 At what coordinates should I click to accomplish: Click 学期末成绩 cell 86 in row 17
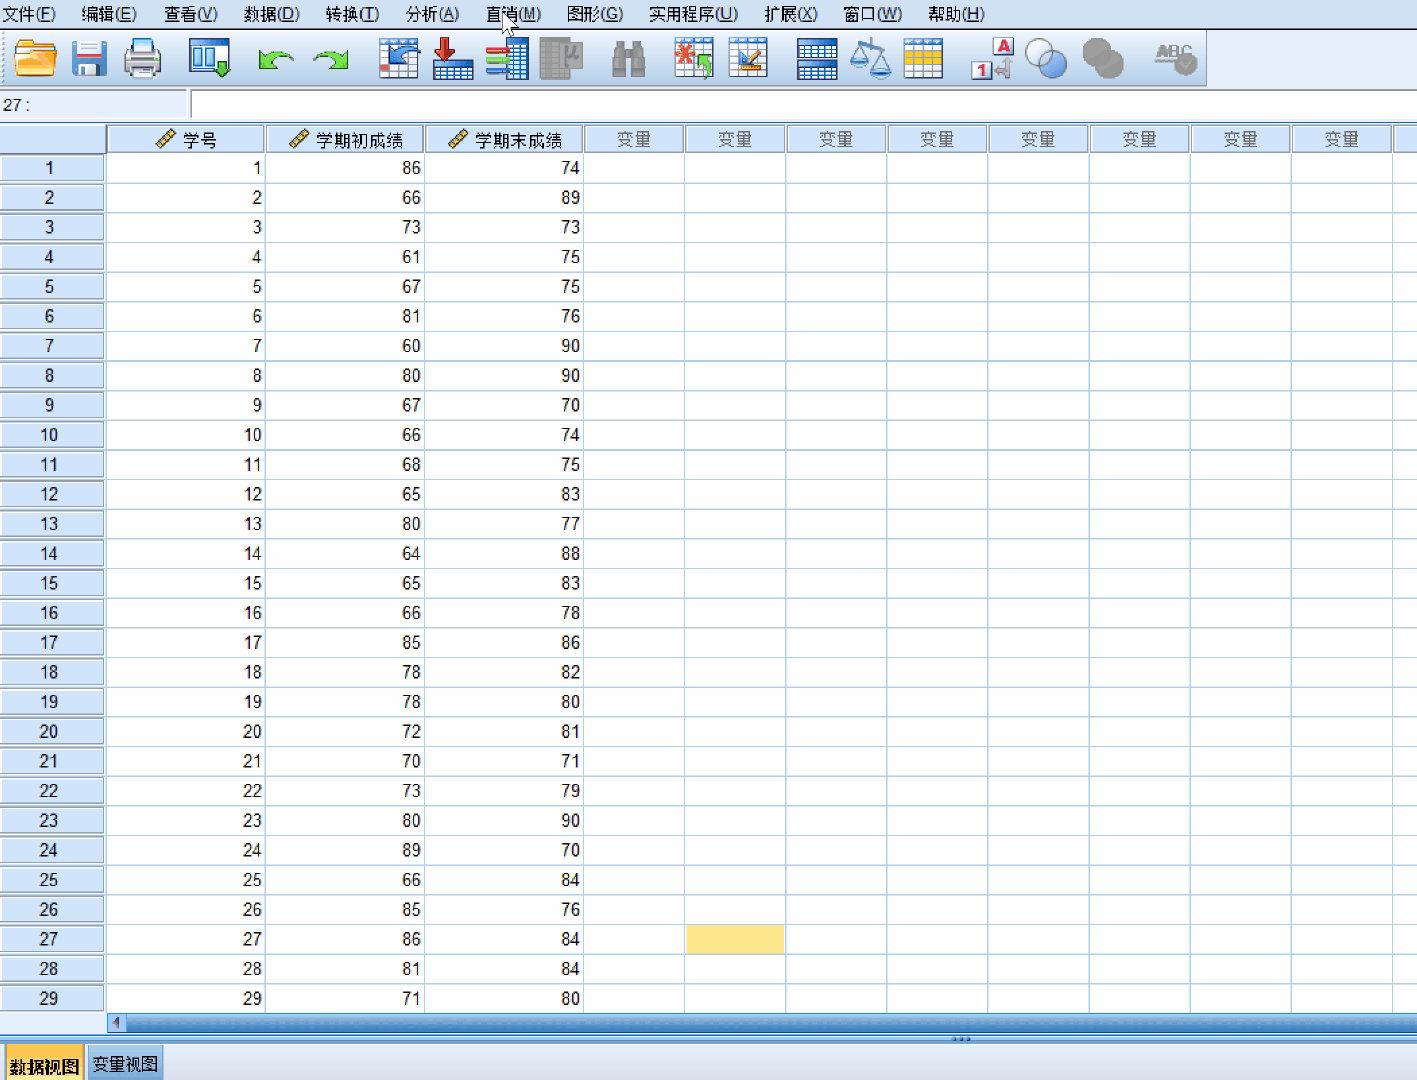[504, 643]
